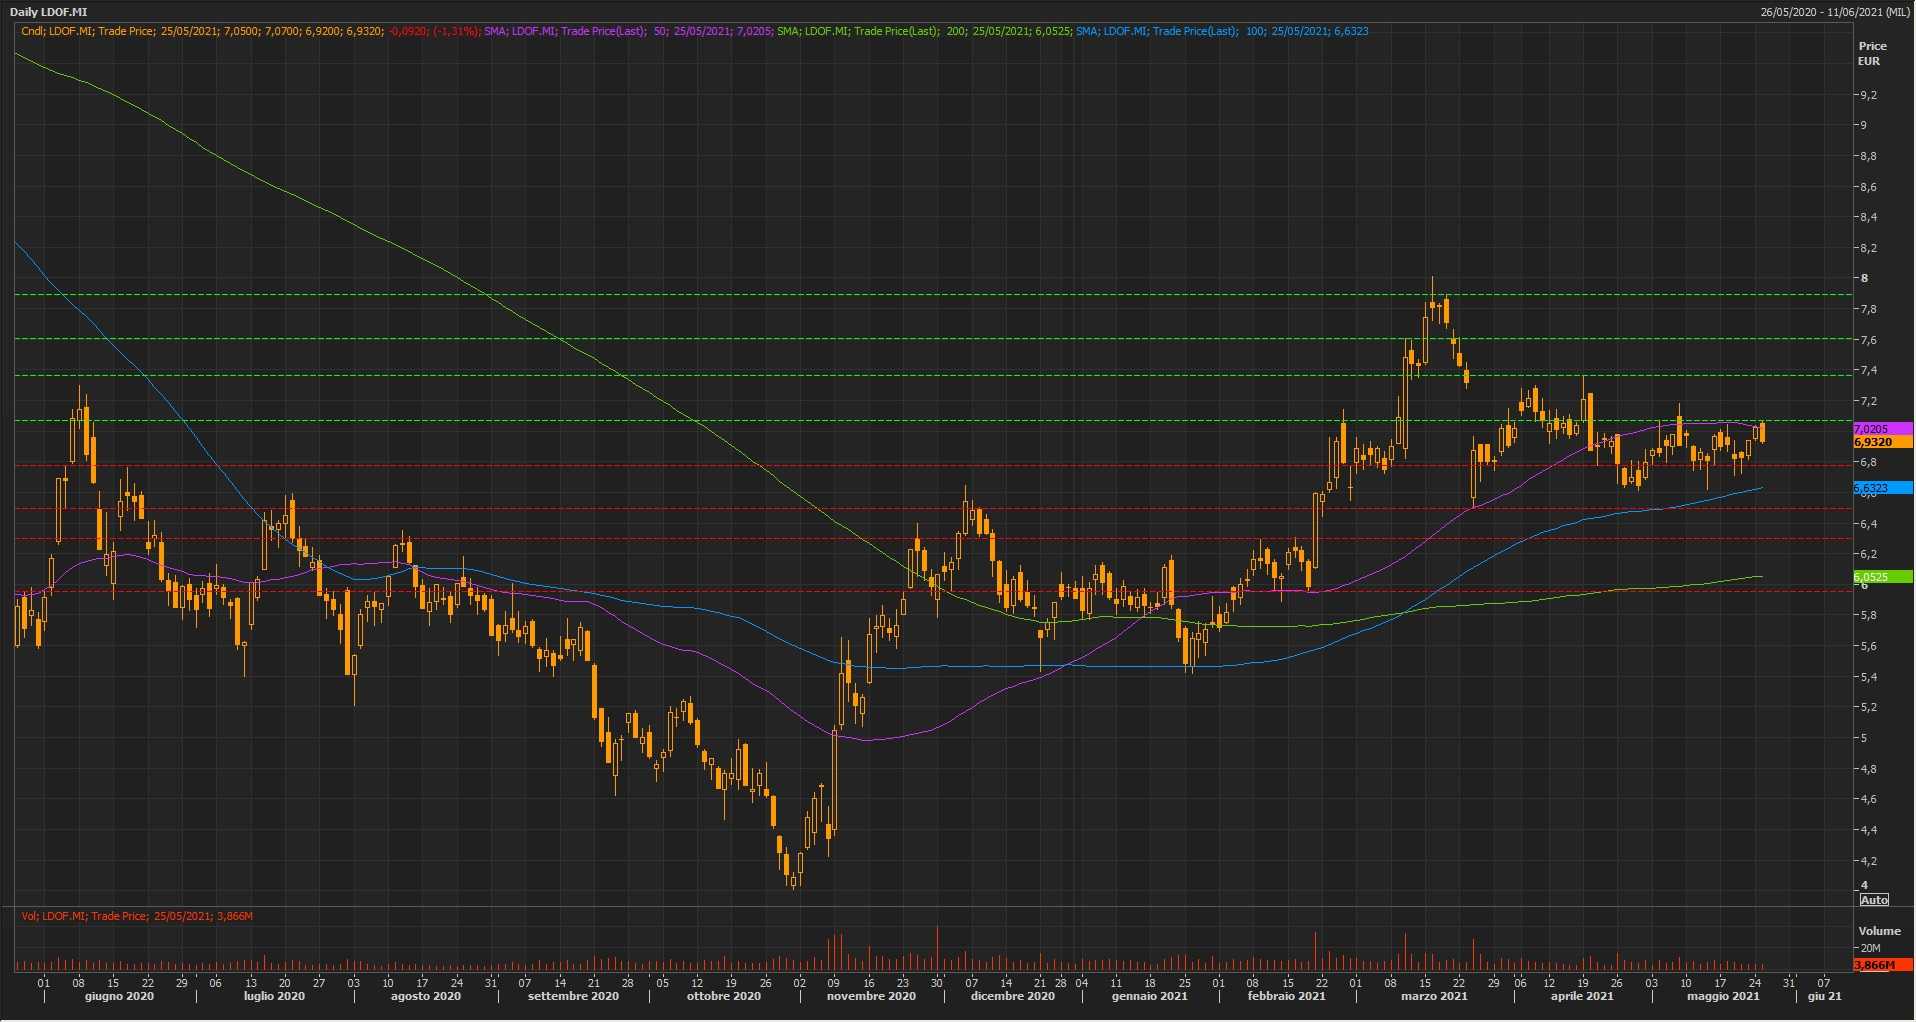Image resolution: width=1916 pixels, height=1022 pixels.
Task: Click the red 3,866M volume tag
Action: point(1881,965)
